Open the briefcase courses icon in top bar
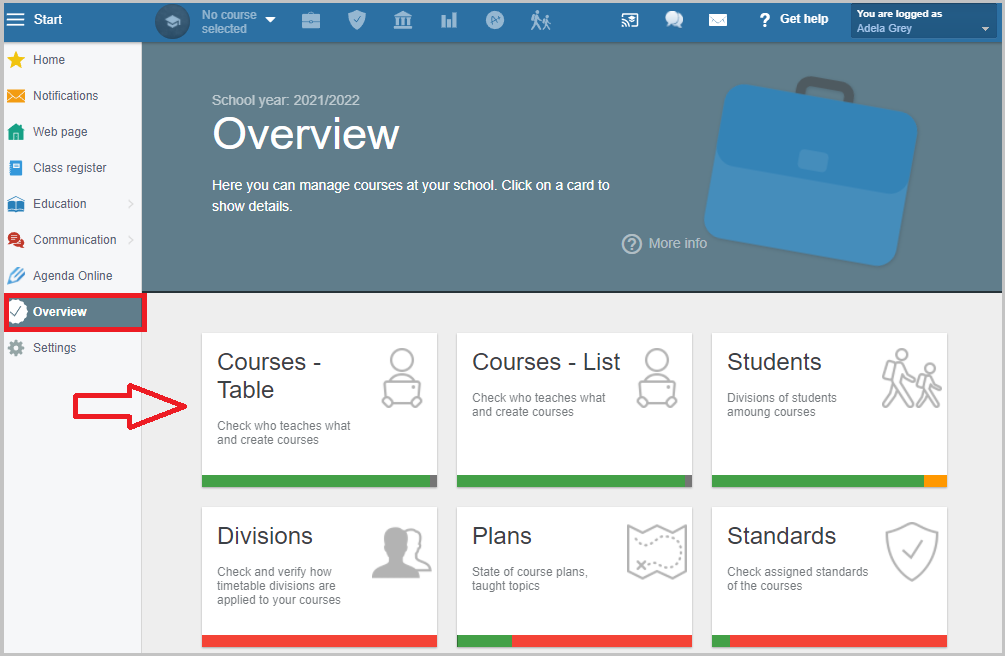1005x656 pixels. click(x=311, y=21)
